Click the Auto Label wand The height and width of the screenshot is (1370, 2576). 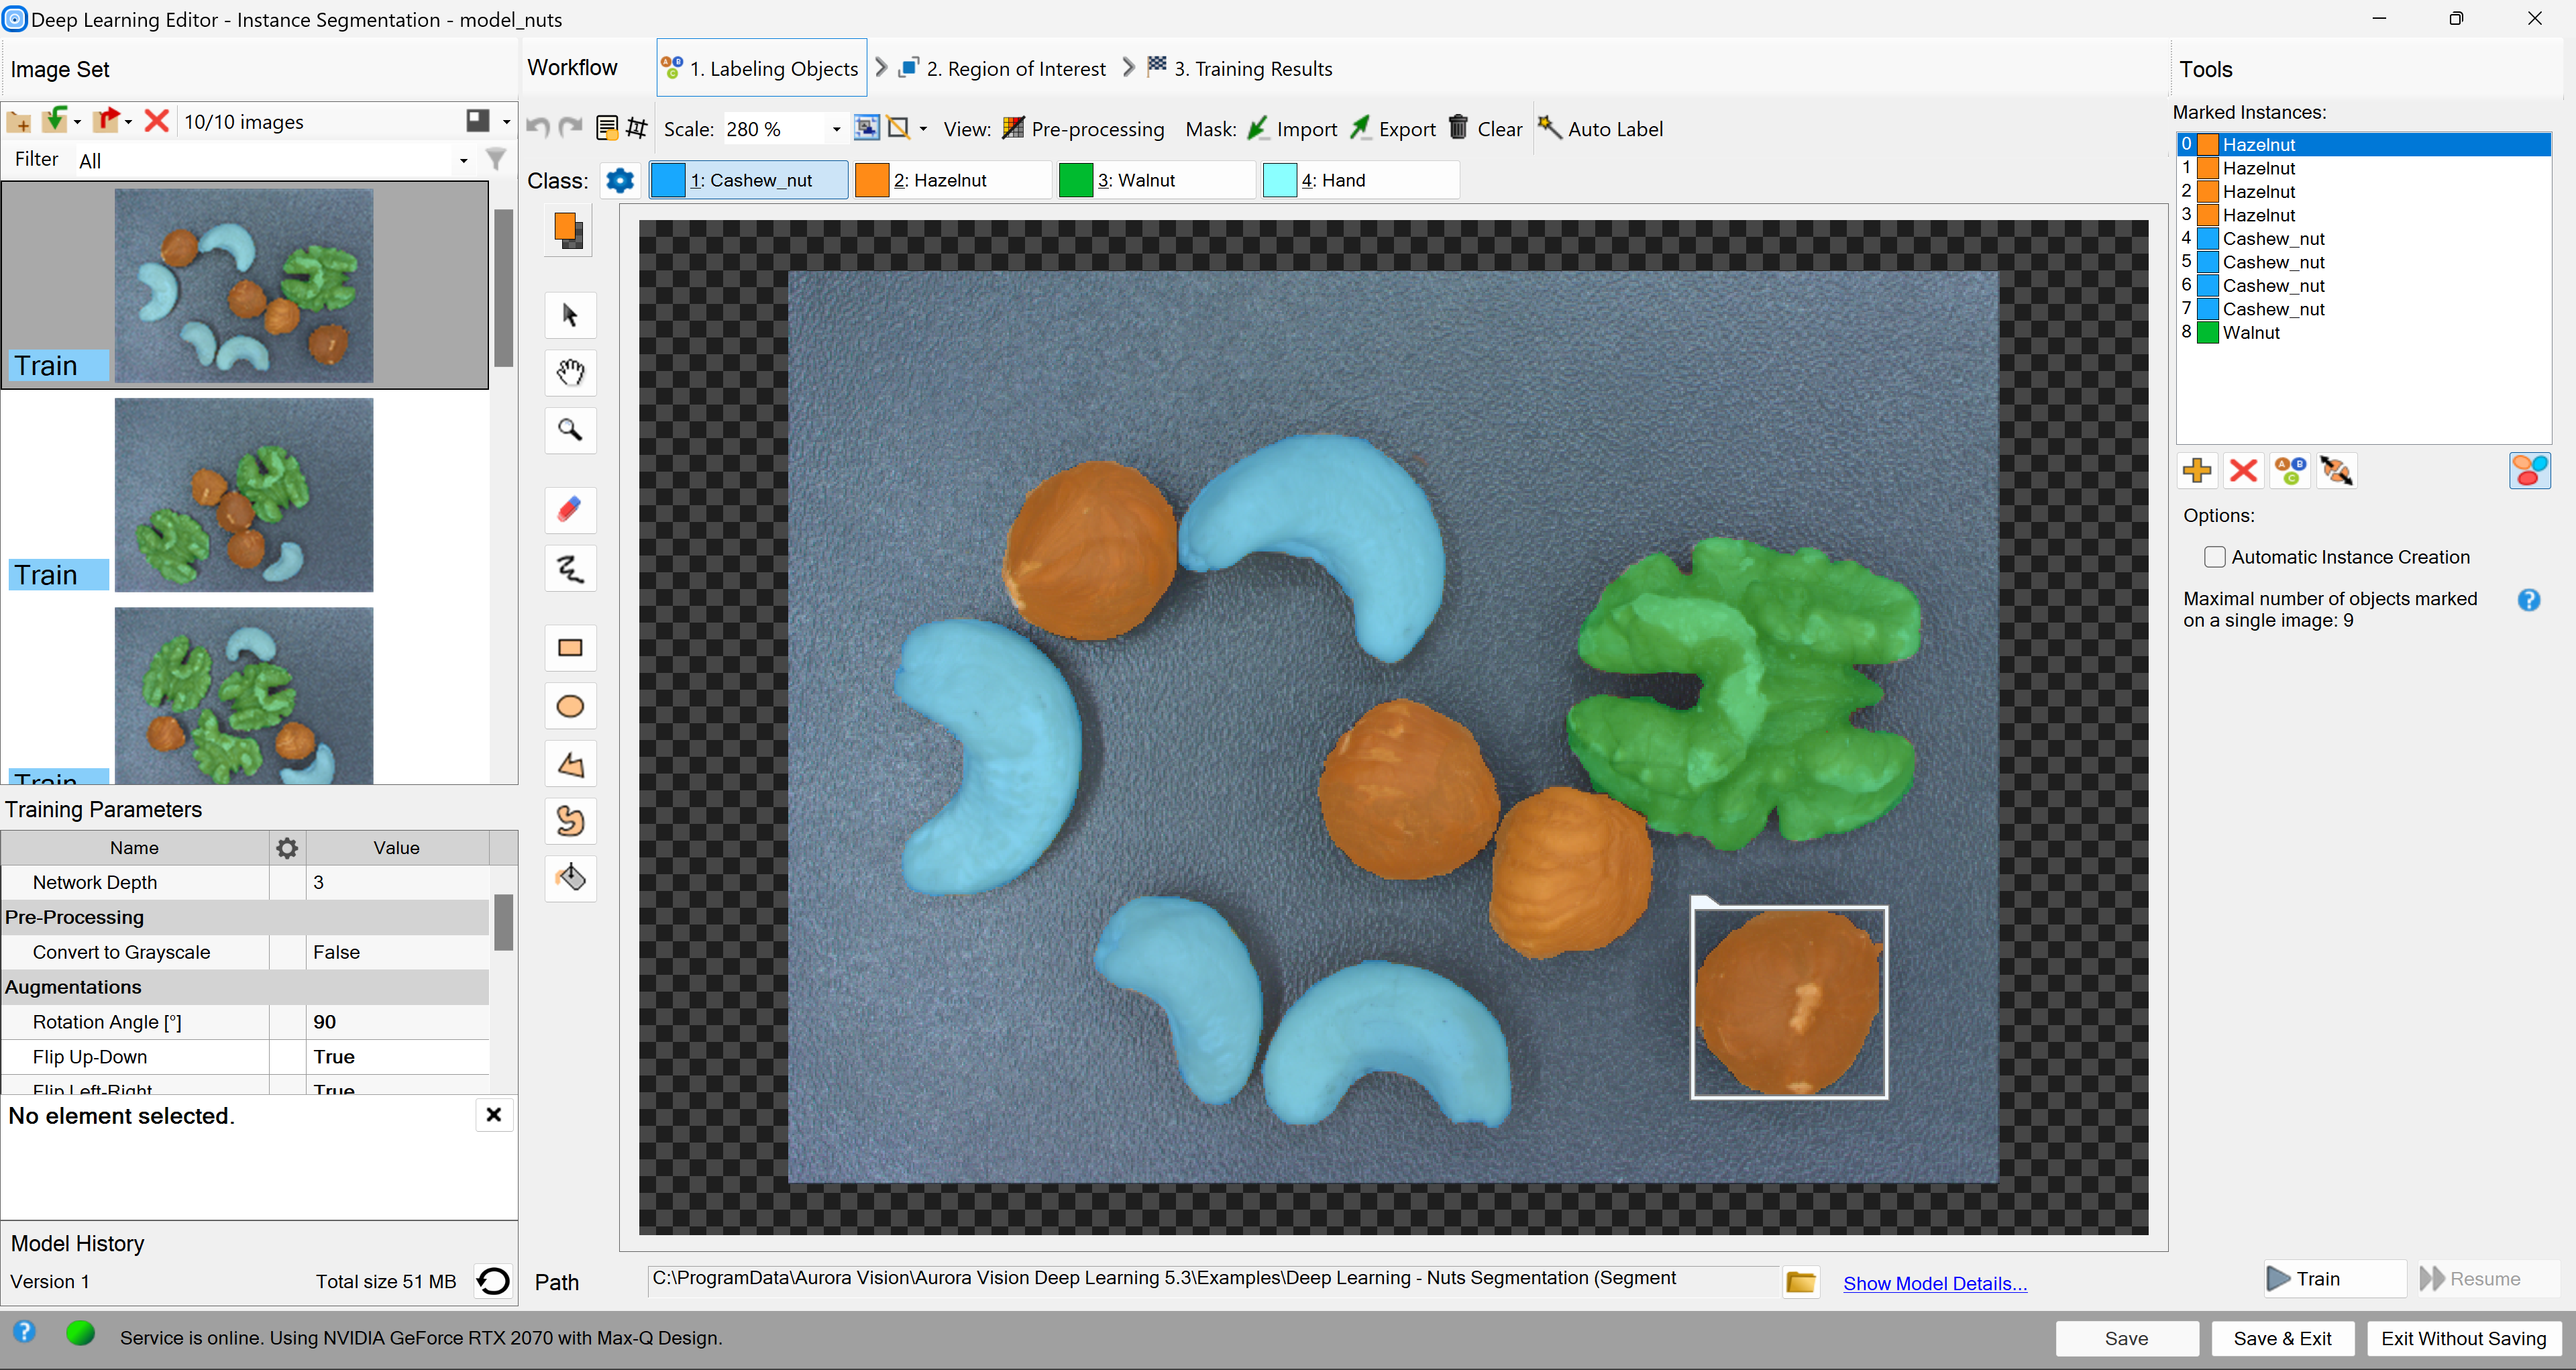click(1600, 128)
